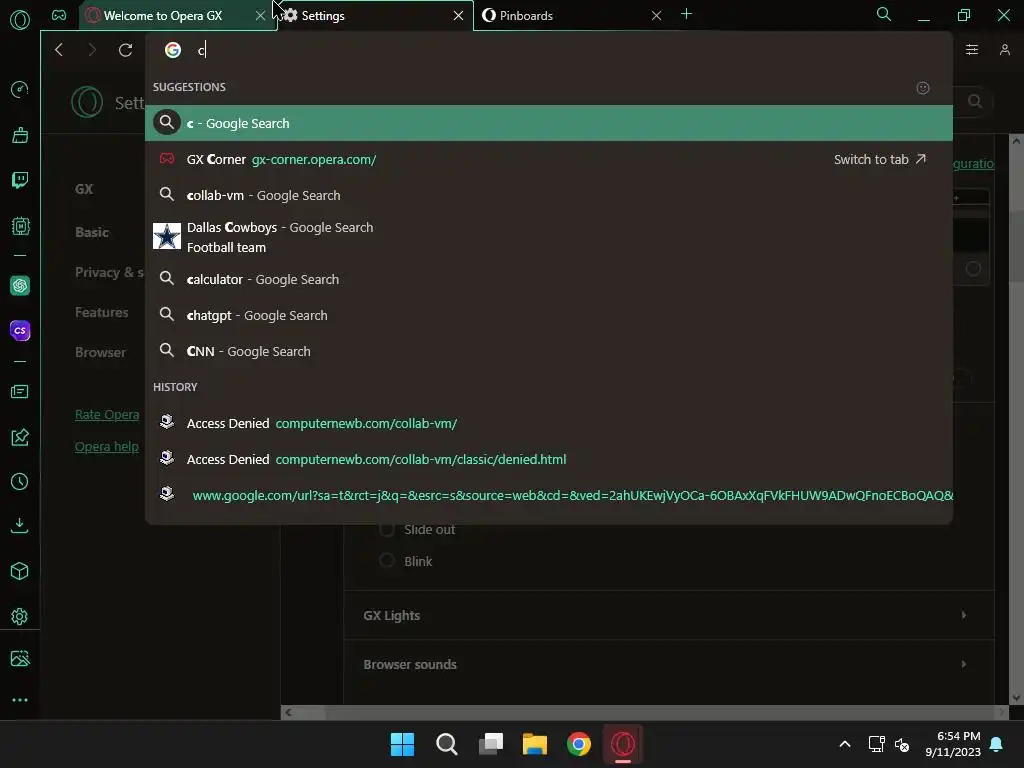Click the Google search engine icon

tap(172, 50)
